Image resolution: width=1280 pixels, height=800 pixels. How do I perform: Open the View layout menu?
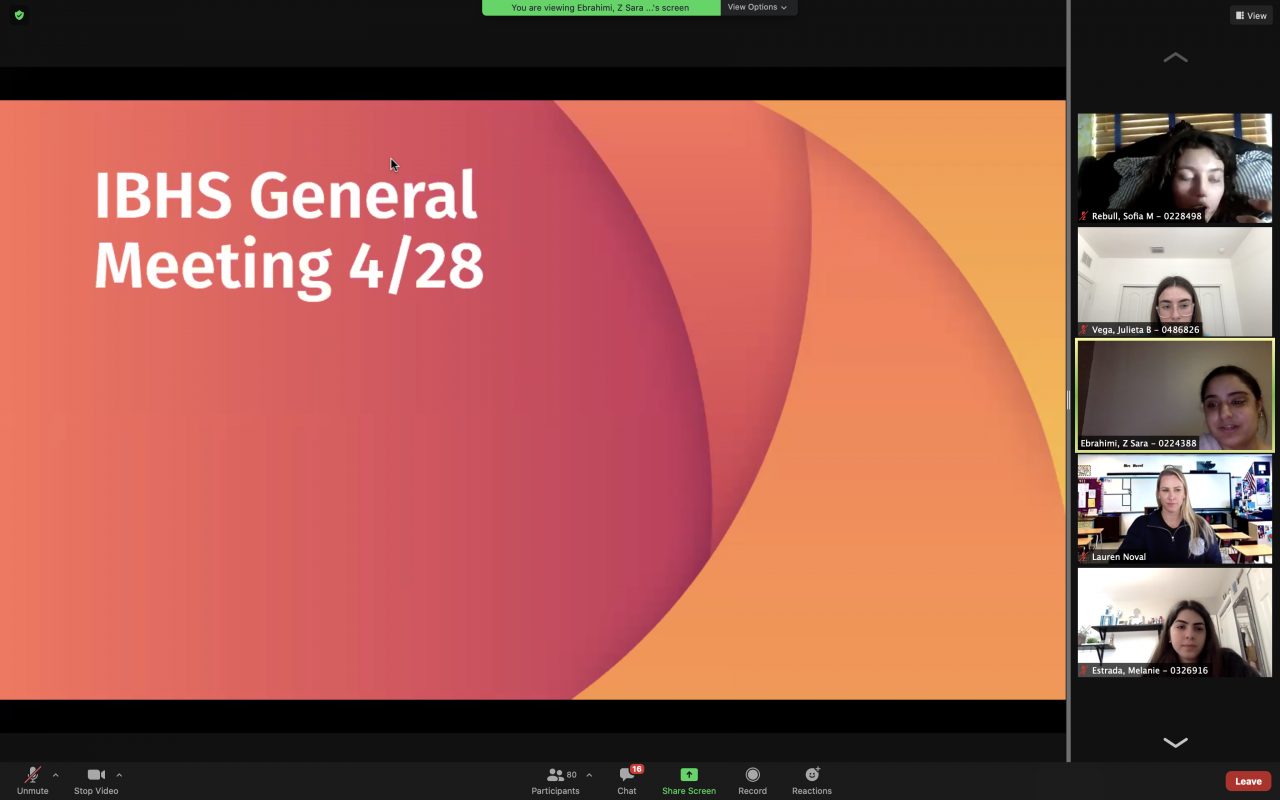[1251, 15]
